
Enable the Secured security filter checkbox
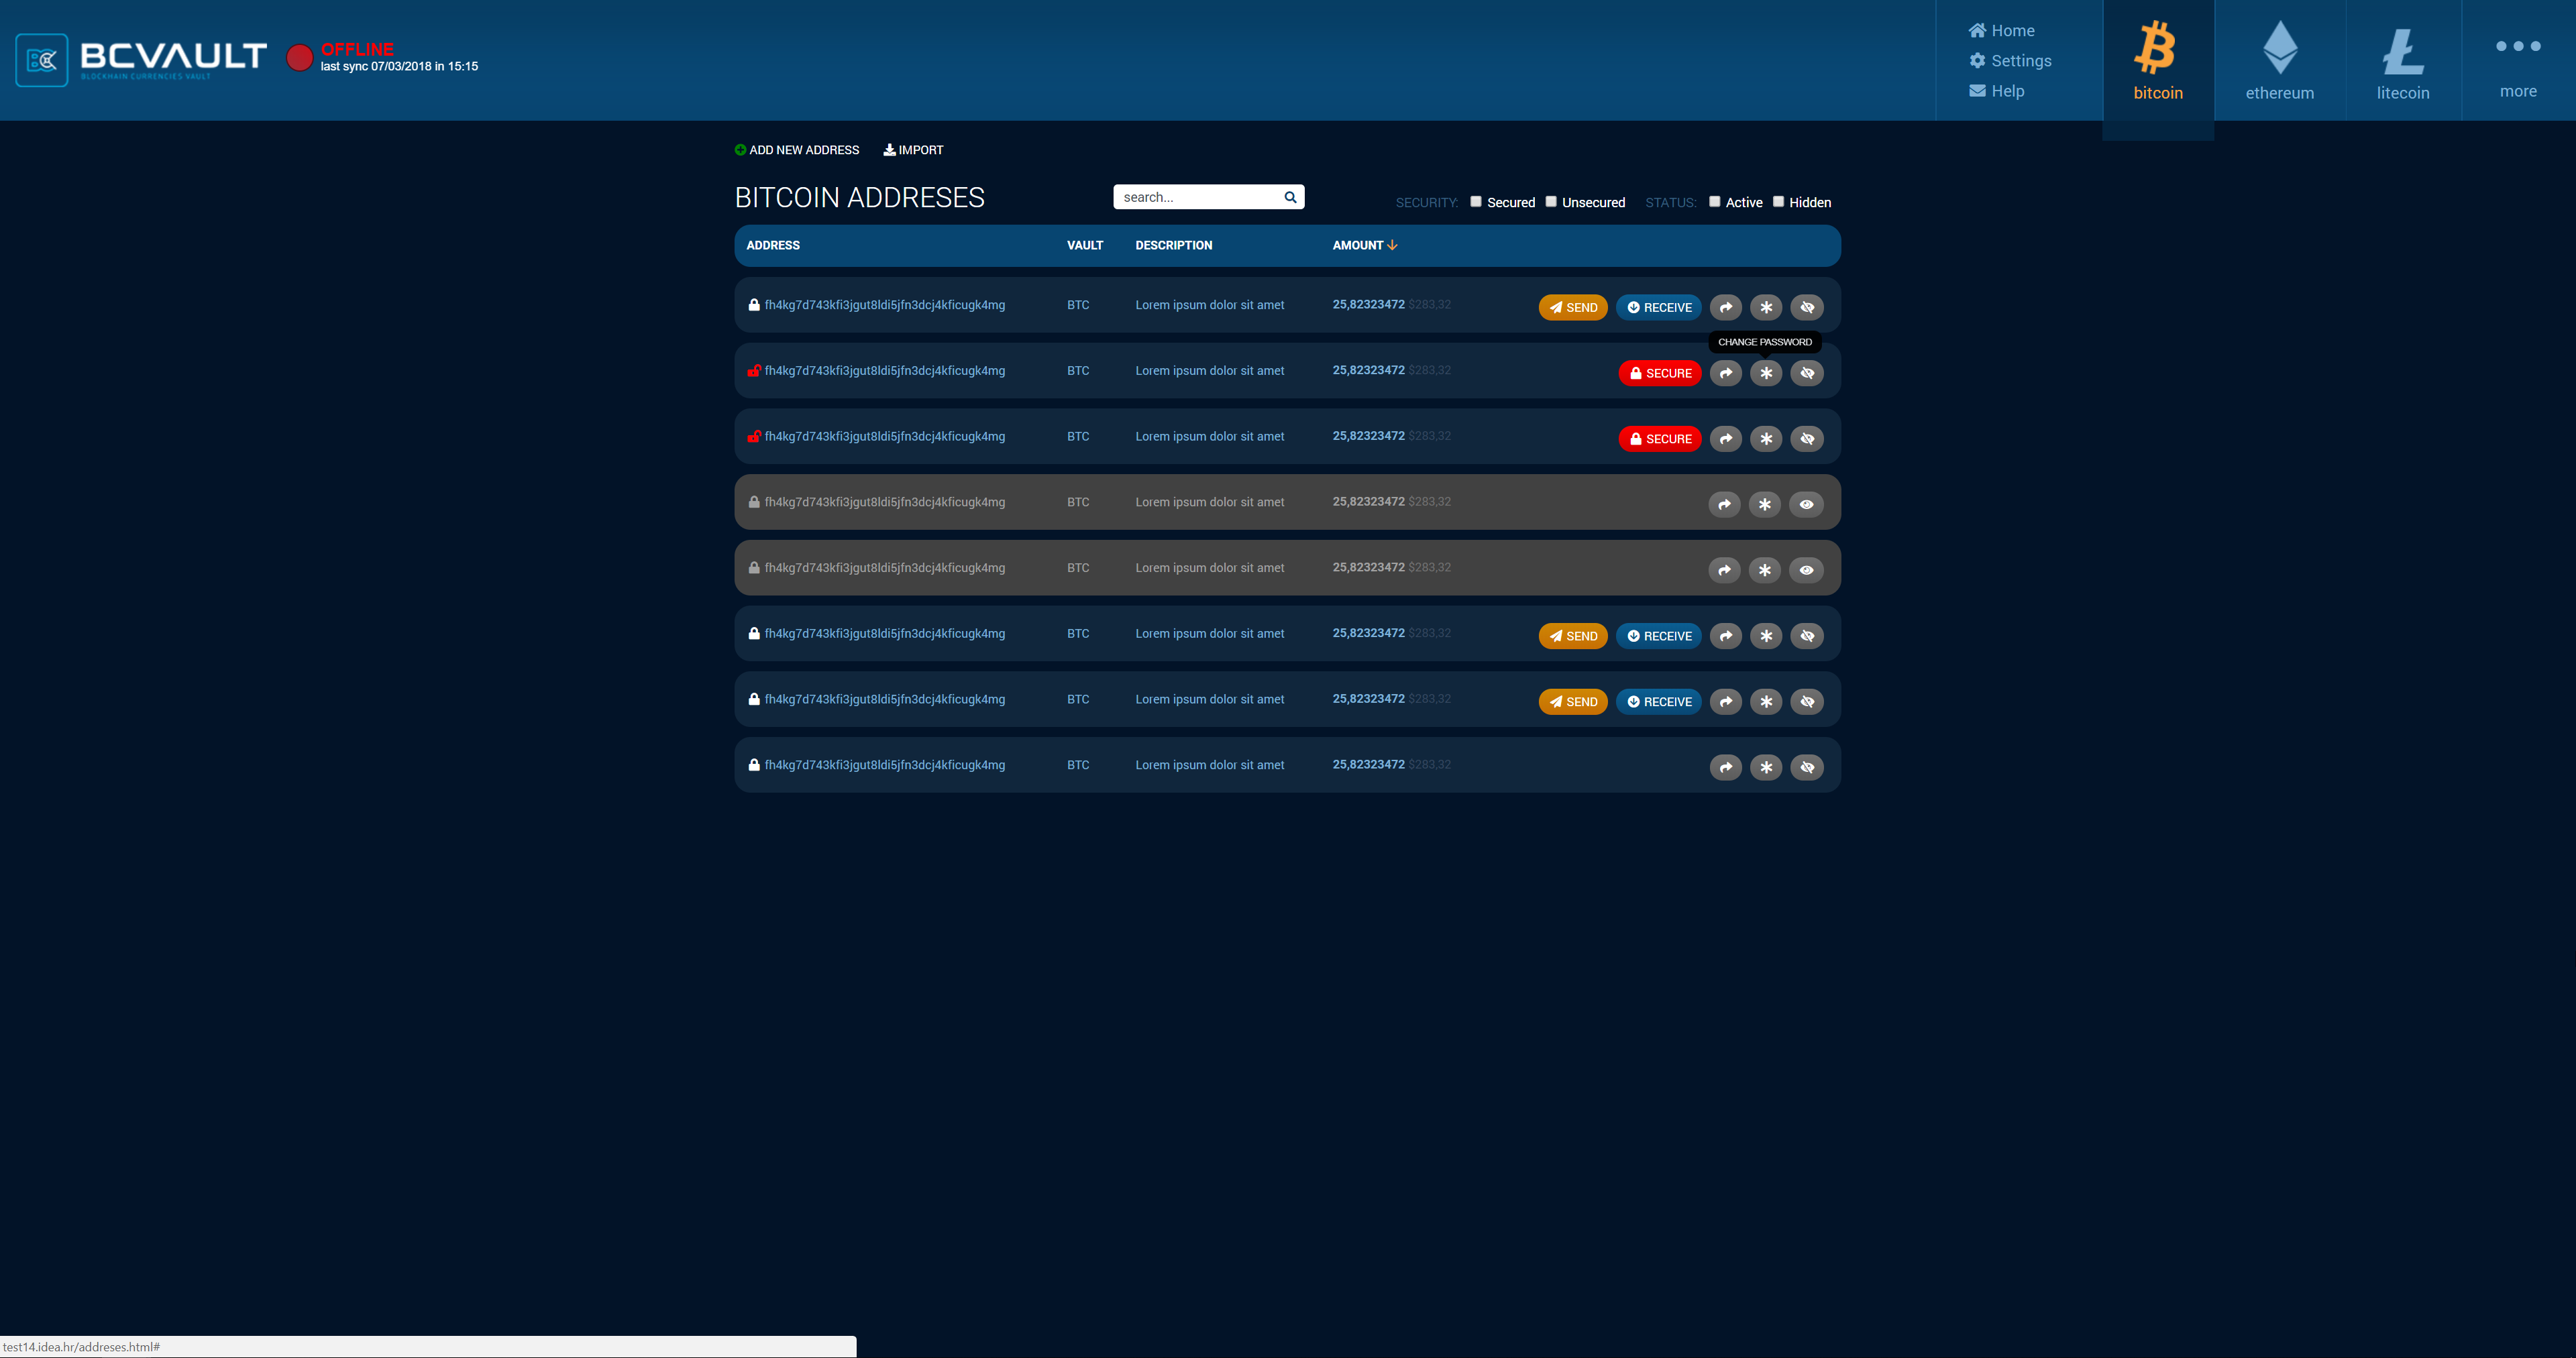(x=1475, y=202)
